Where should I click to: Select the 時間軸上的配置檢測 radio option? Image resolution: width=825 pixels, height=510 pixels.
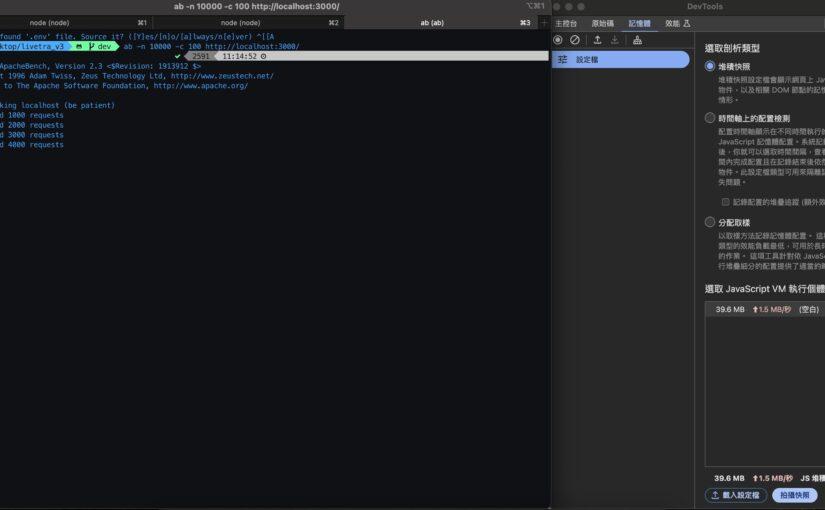coord(711,118)
